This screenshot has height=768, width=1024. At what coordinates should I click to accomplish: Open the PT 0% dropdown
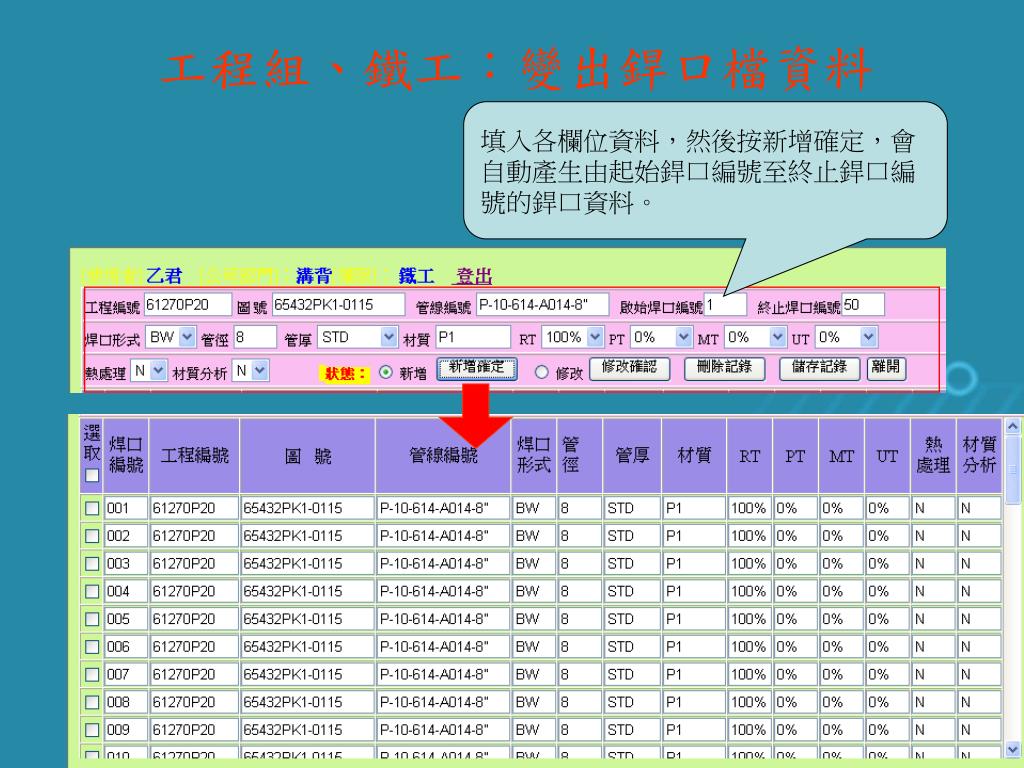click(x=661, y=338)
